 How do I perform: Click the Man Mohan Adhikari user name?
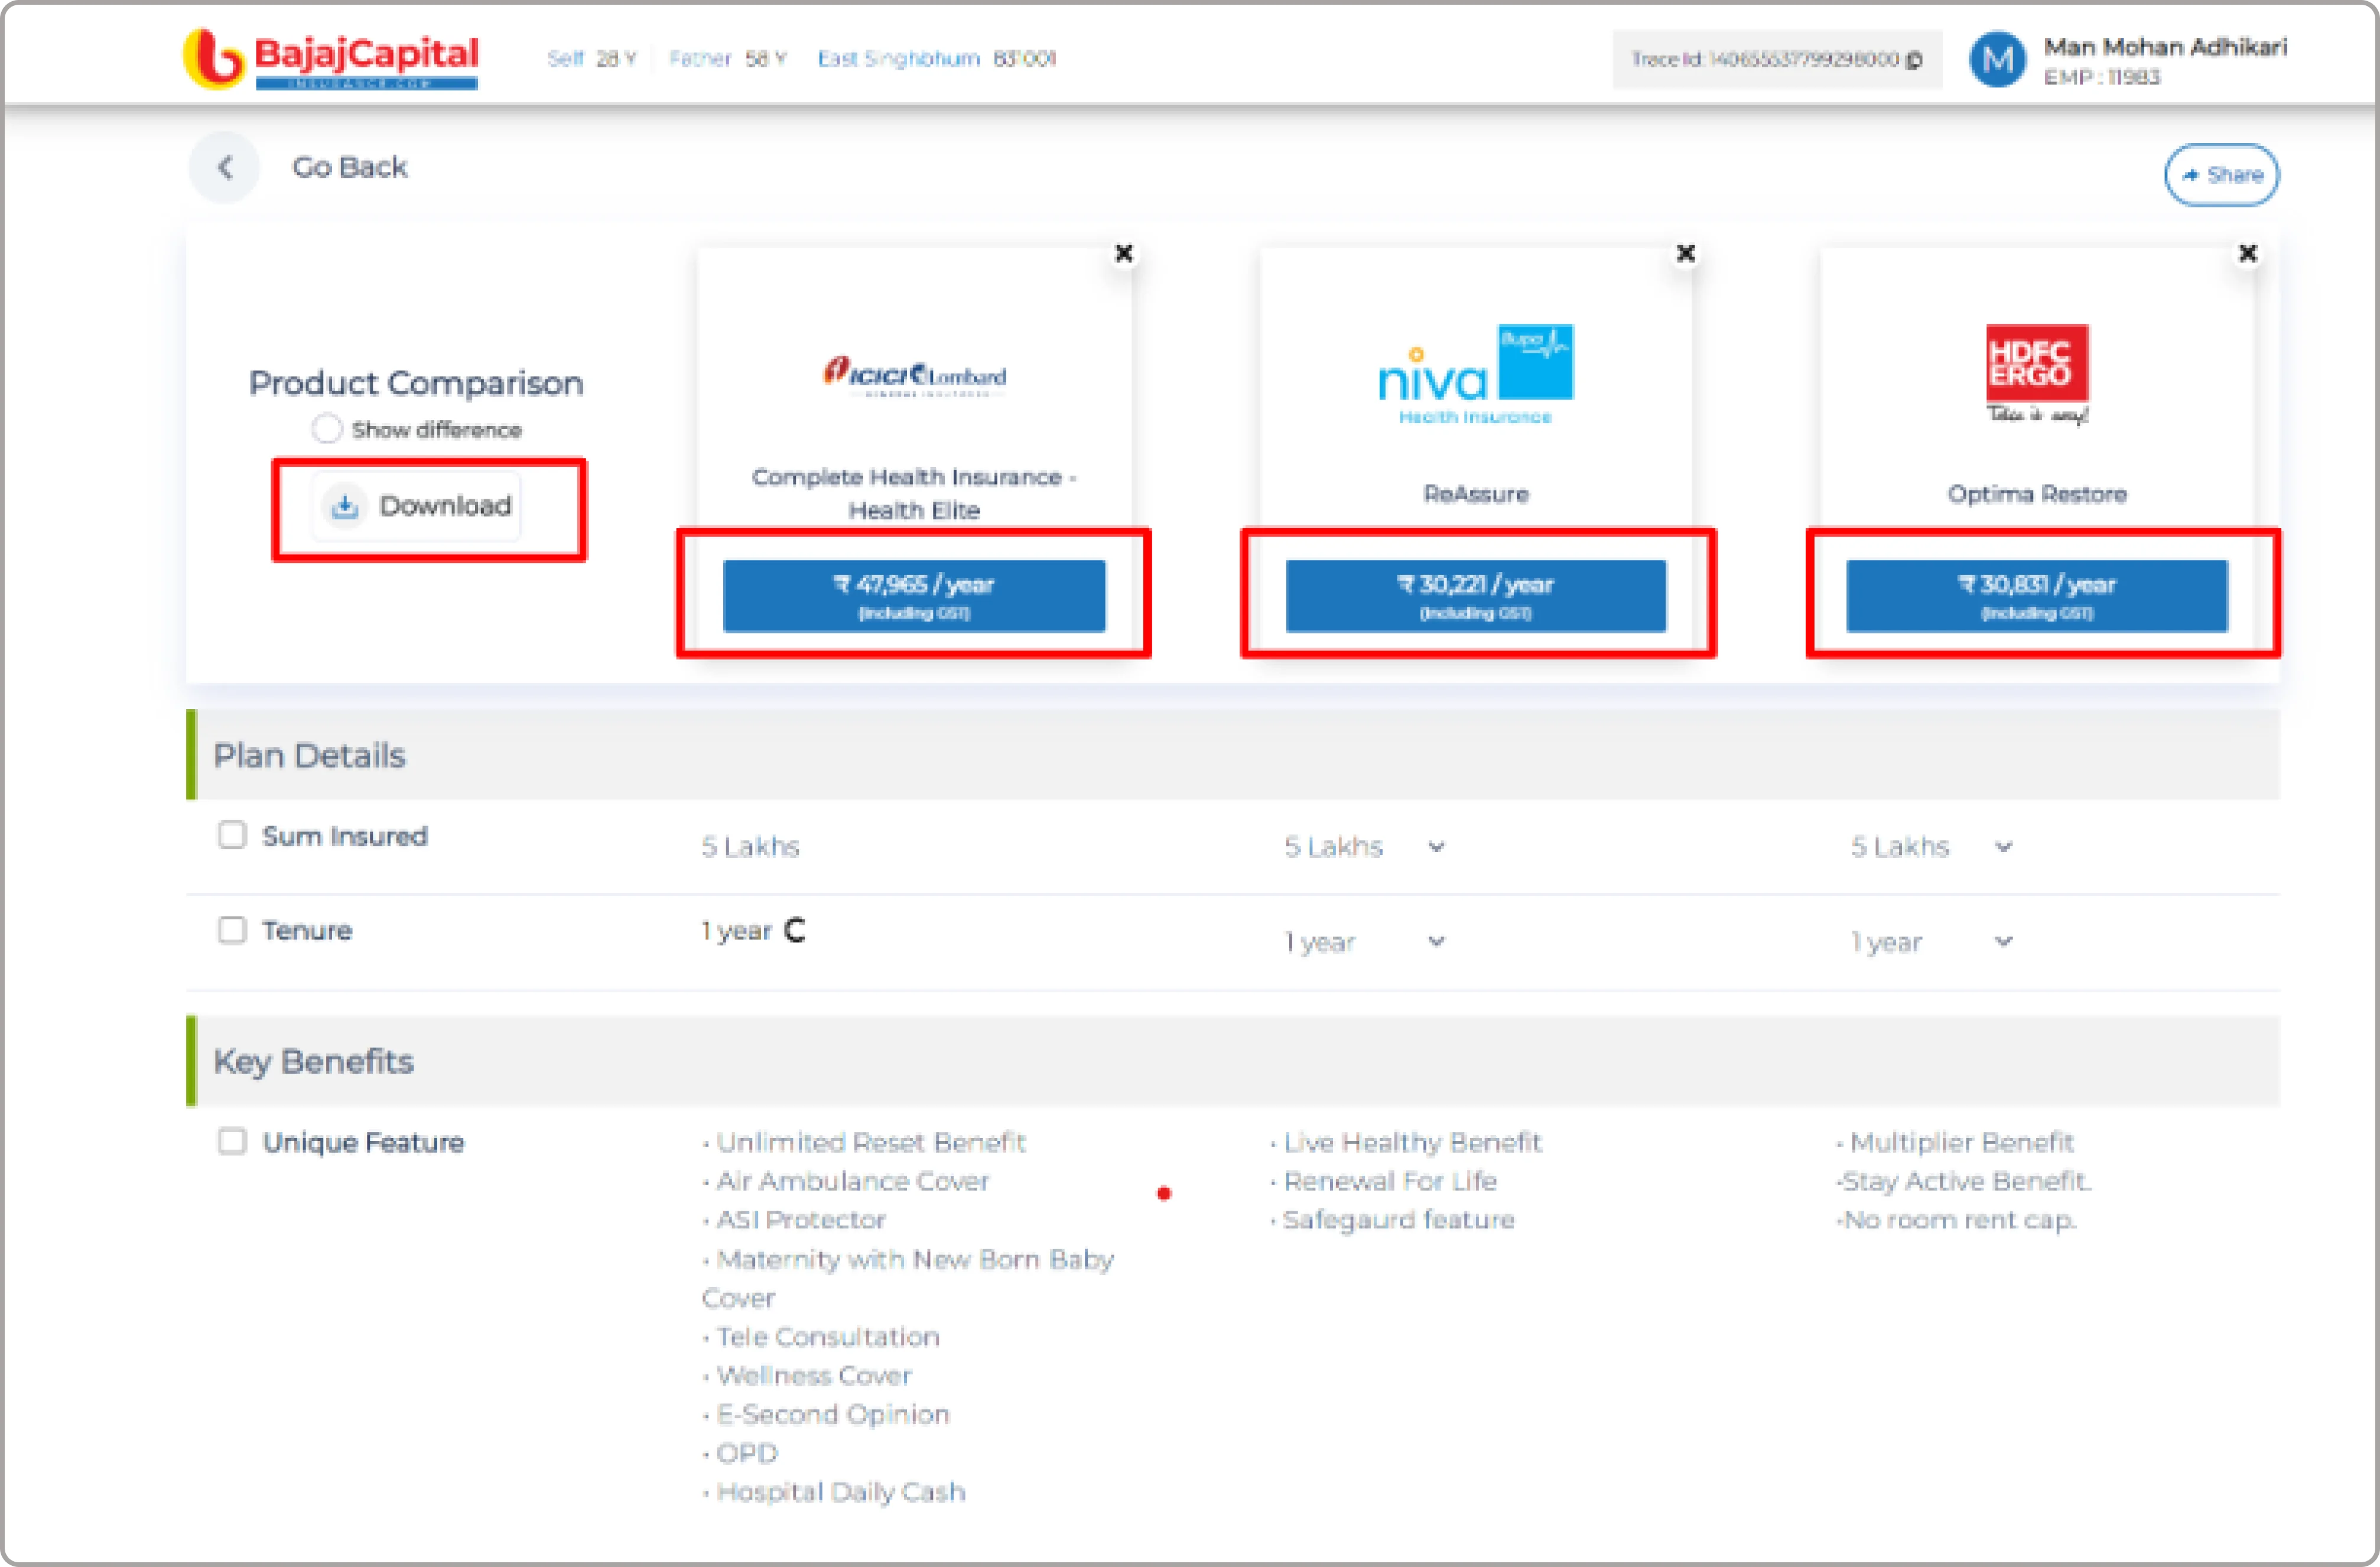tap(2165, 47)
